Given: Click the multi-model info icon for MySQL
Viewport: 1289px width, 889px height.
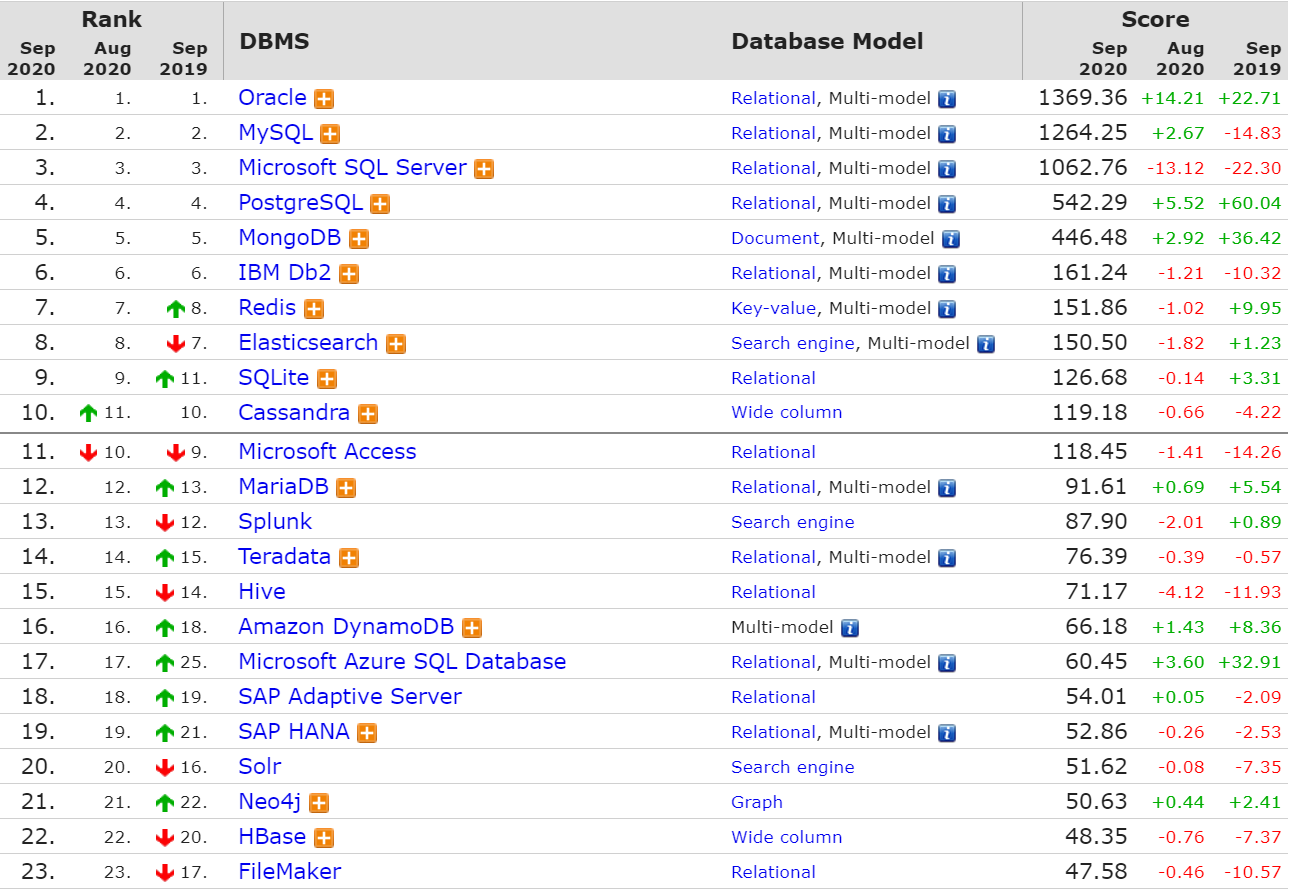Looking at the screenshot, I should 947,134.
